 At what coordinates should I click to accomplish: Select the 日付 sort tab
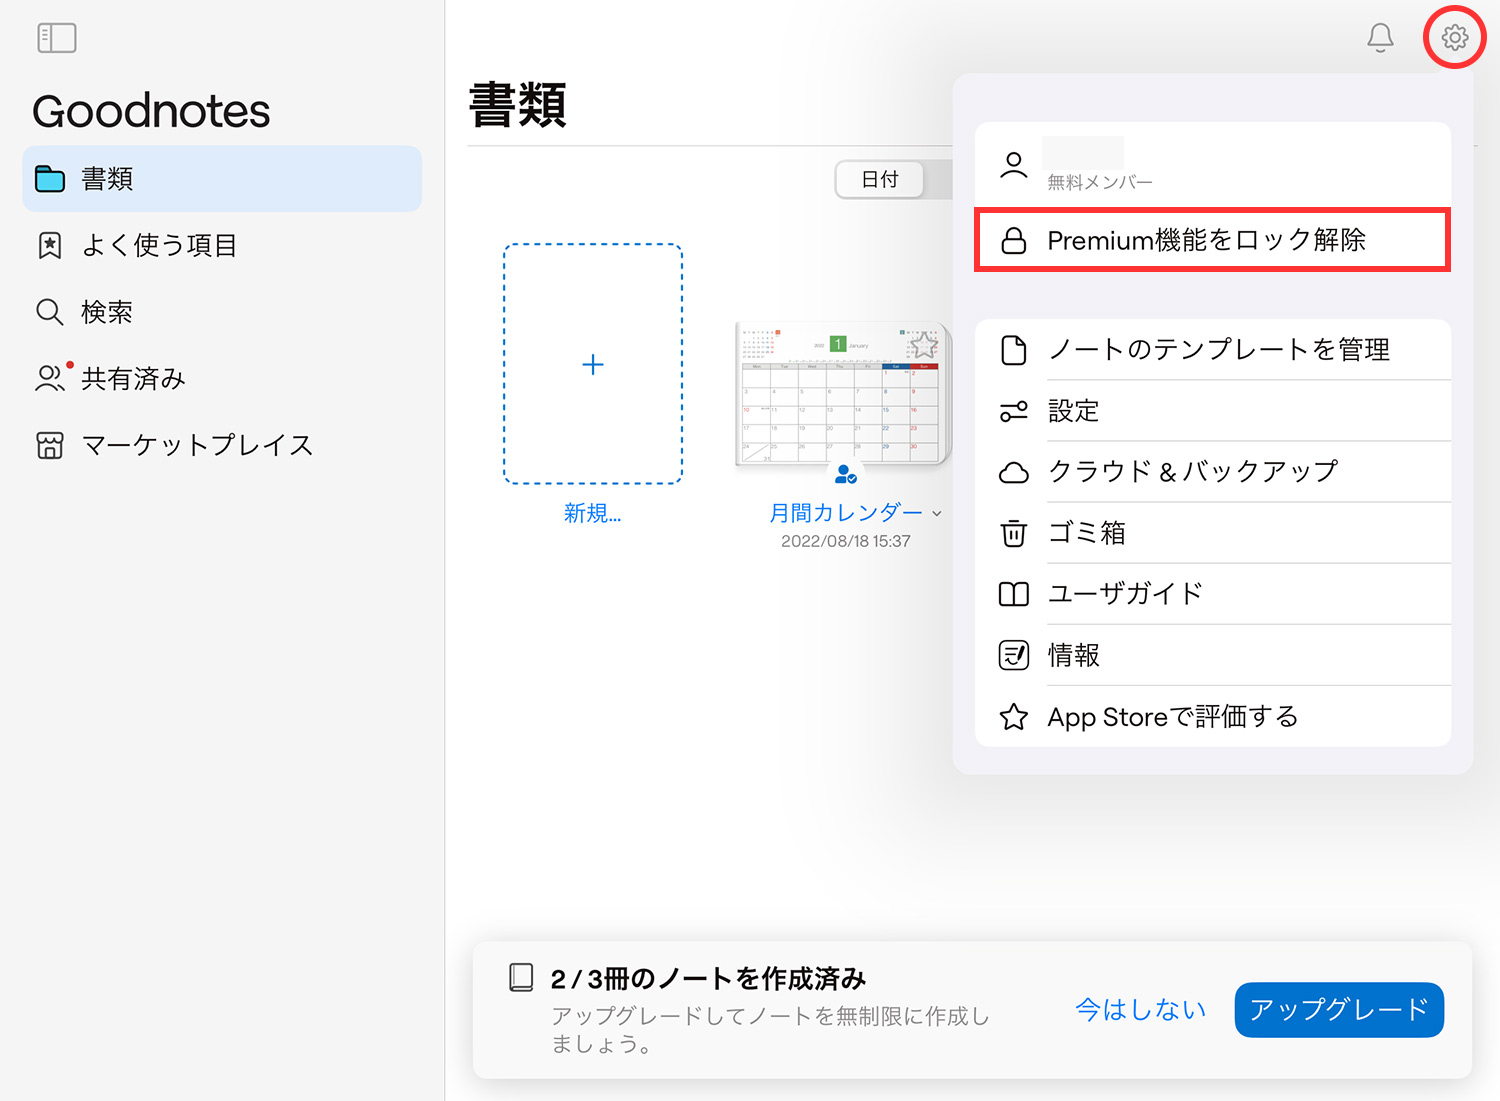tap(880, 180)
